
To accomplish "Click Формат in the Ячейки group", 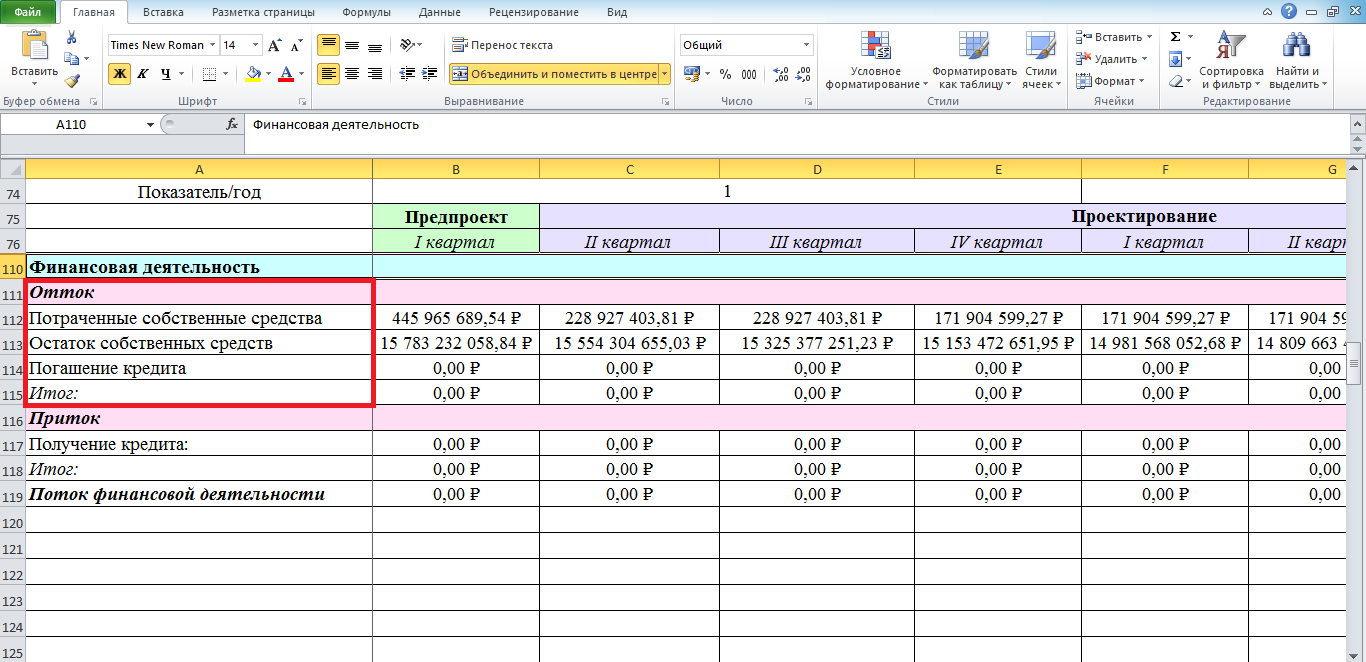I will click(x=1112, y=81).
